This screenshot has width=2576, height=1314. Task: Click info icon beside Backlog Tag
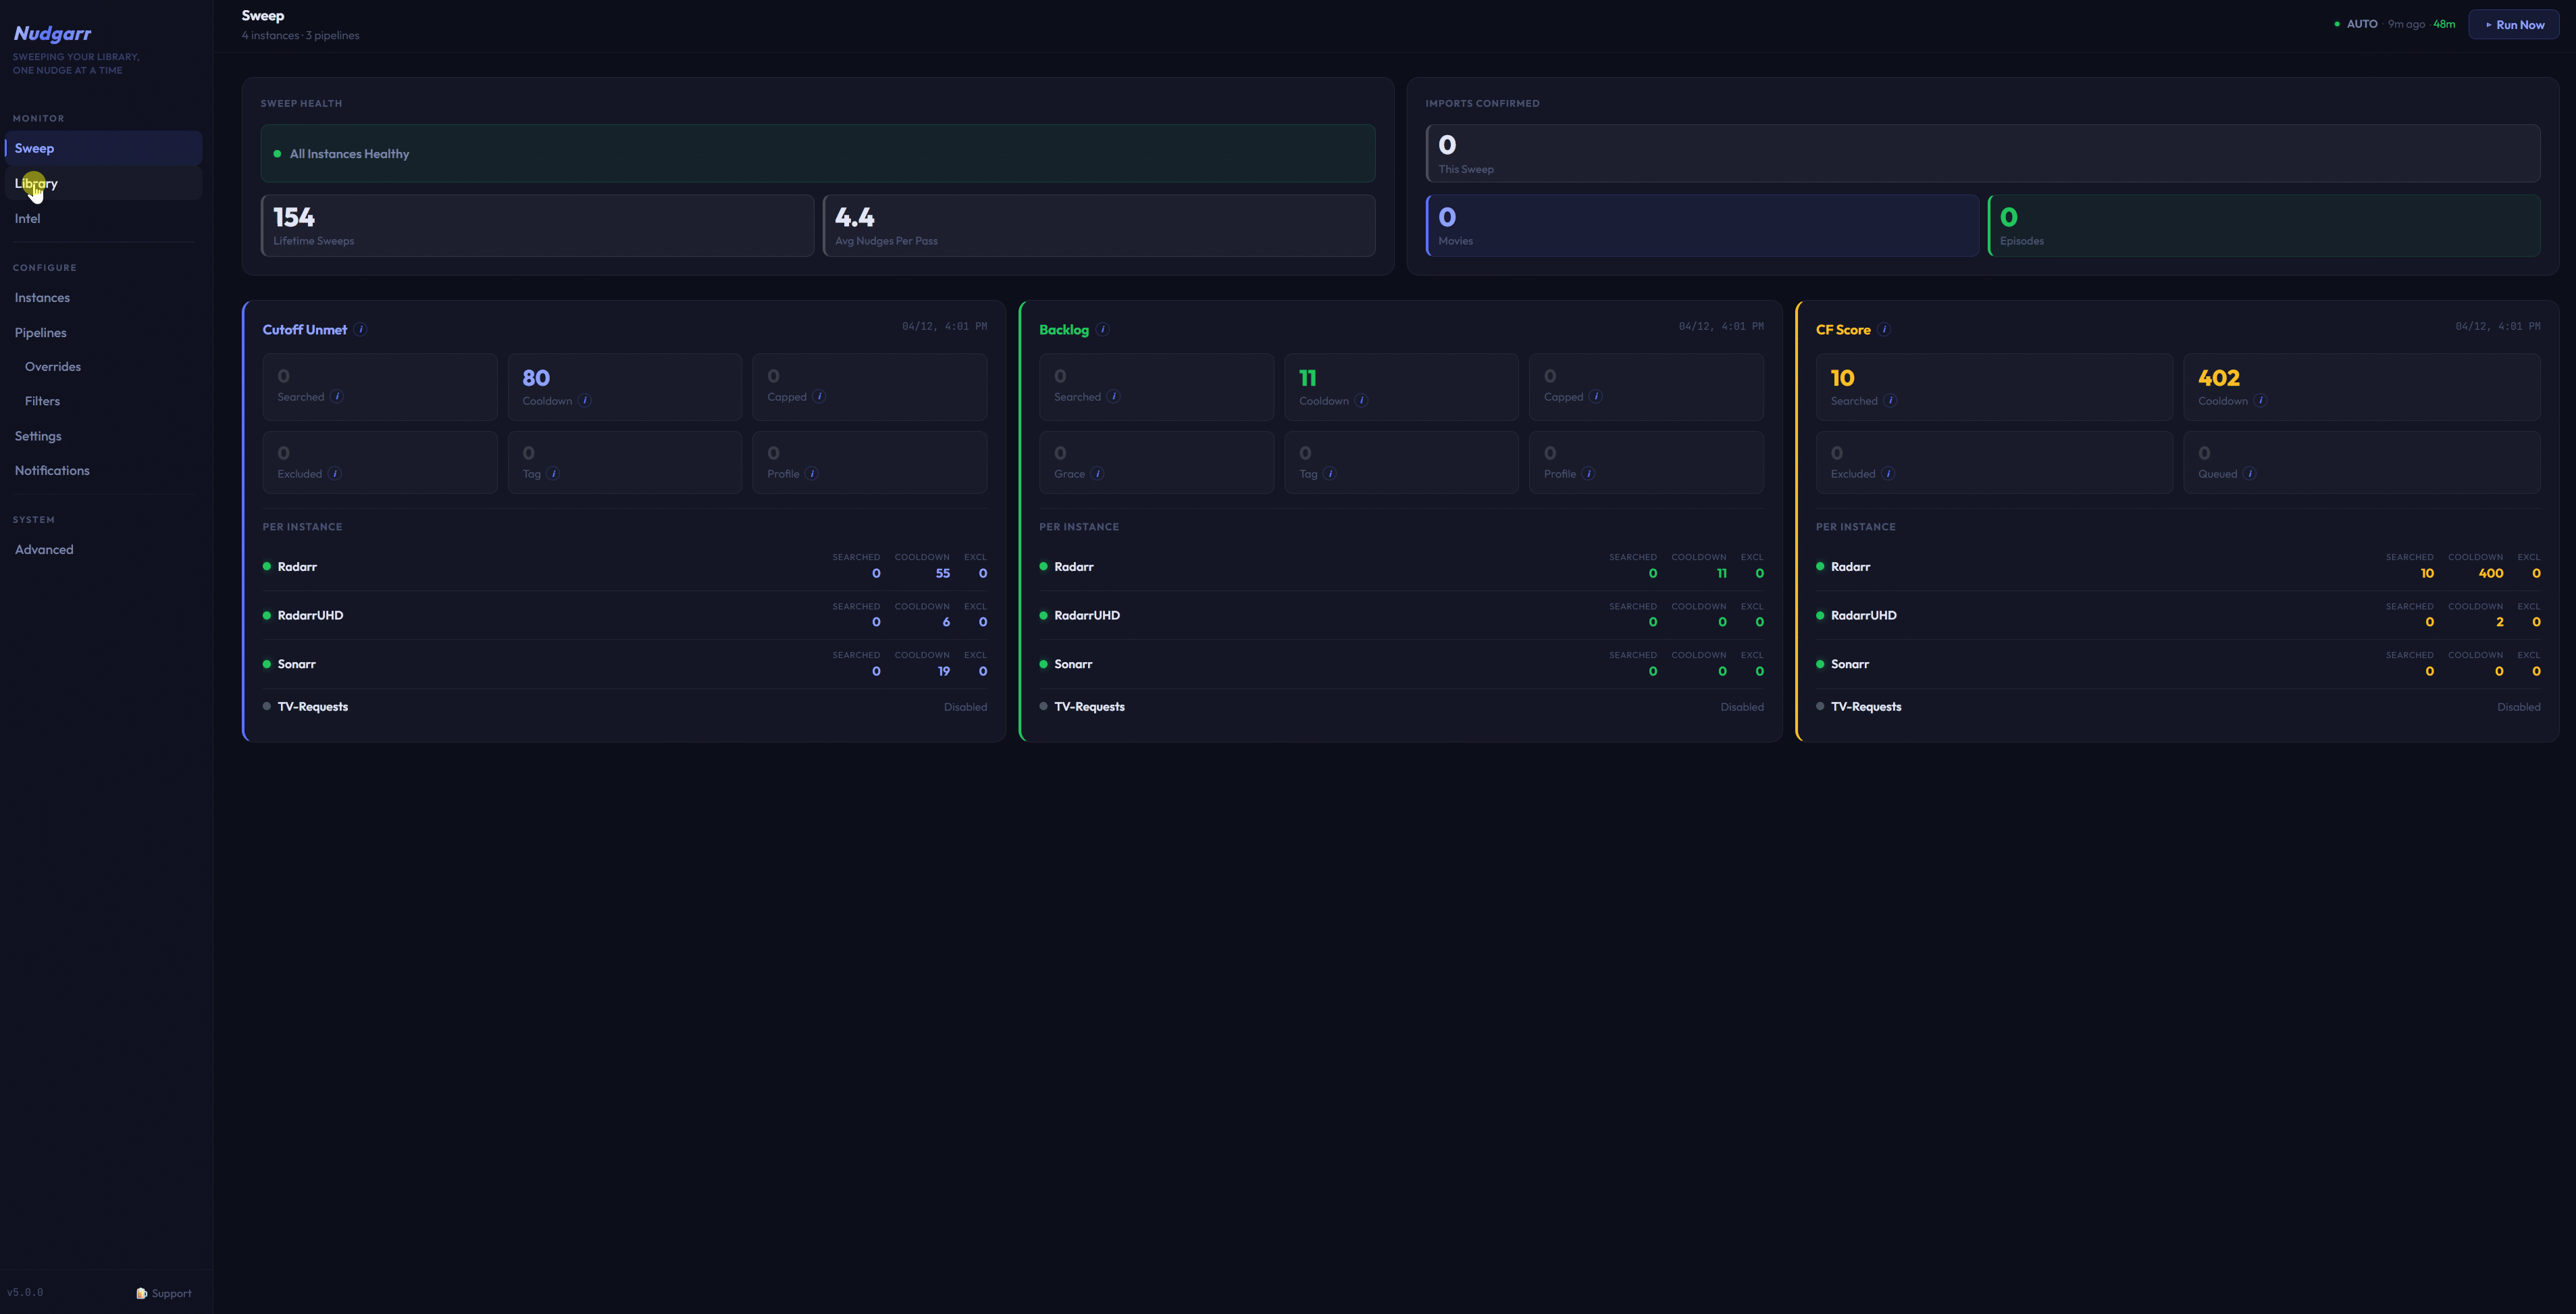click(x=1330, y=474)
